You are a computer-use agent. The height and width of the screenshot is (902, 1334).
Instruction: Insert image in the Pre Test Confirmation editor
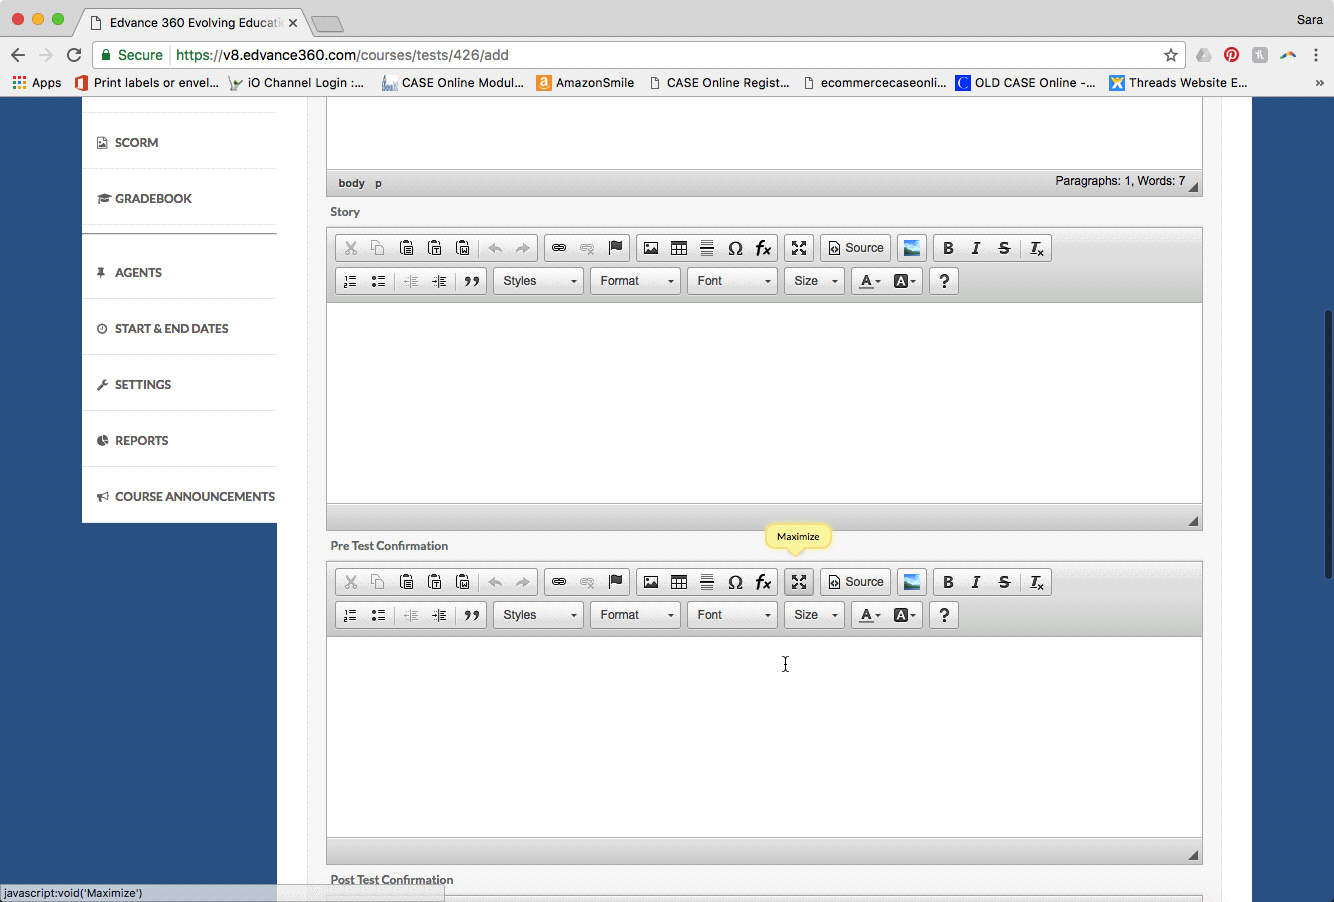click(651, 582)
